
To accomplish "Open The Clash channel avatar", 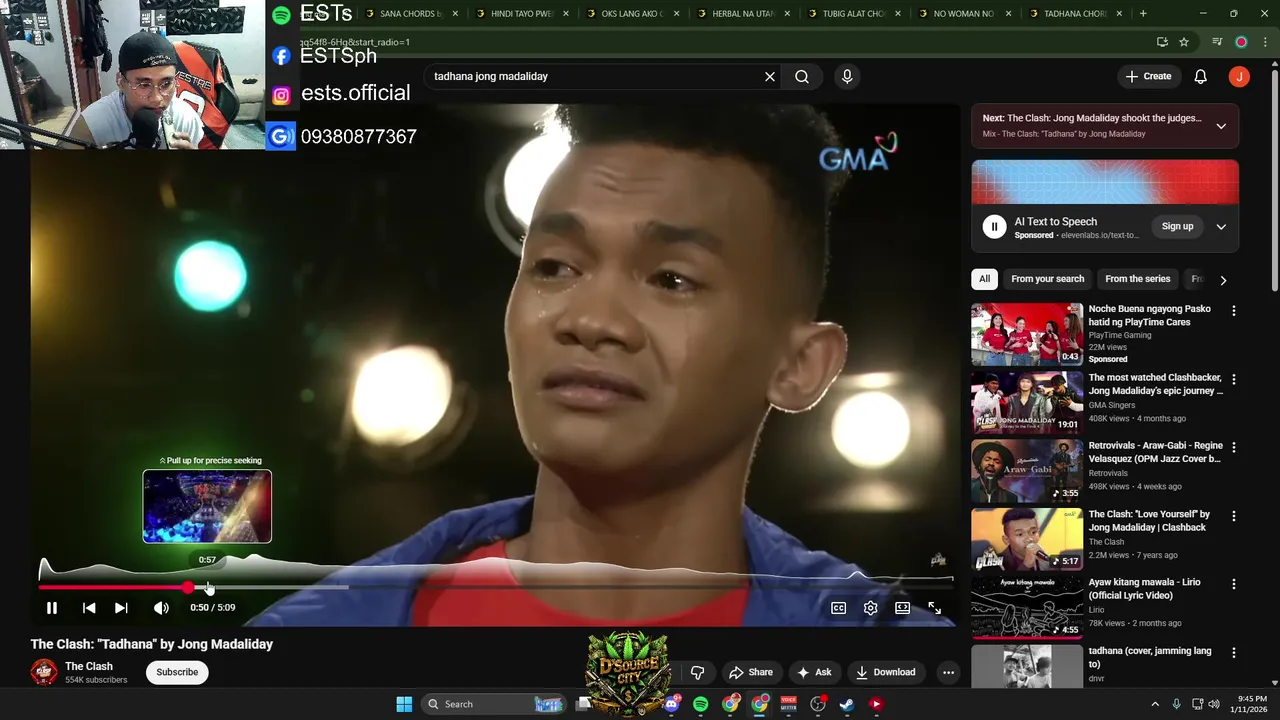I will (x=44, y=672).
